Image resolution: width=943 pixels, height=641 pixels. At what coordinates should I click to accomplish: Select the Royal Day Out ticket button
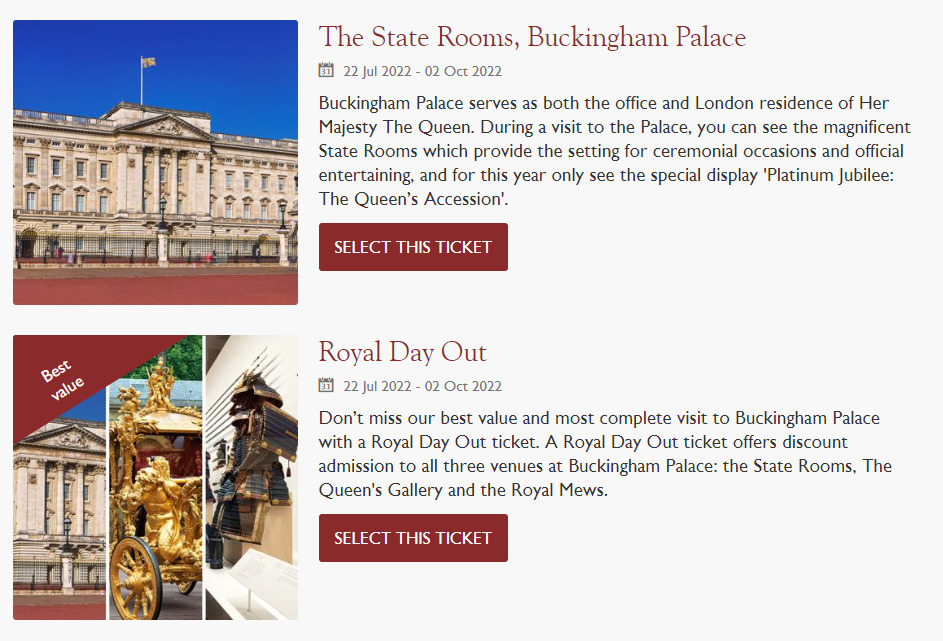click(x=413, y=538)
